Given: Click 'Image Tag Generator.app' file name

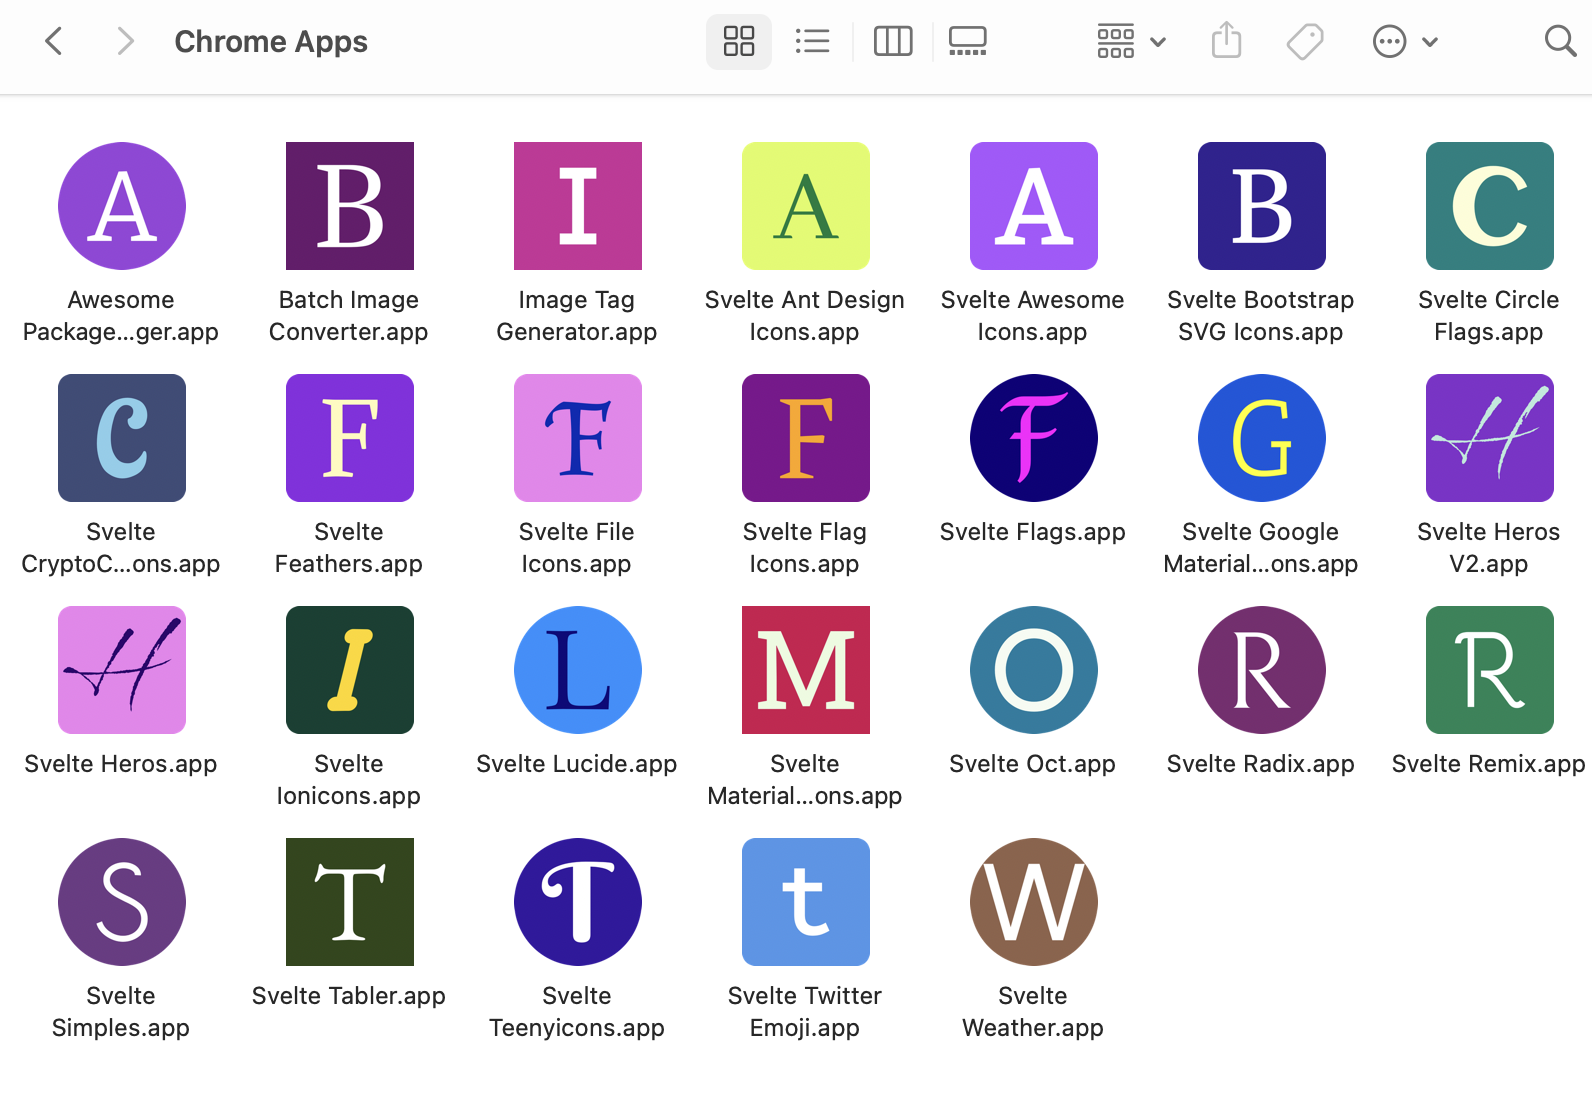Looking at the screenshot, I should click(x=577, y=316).
